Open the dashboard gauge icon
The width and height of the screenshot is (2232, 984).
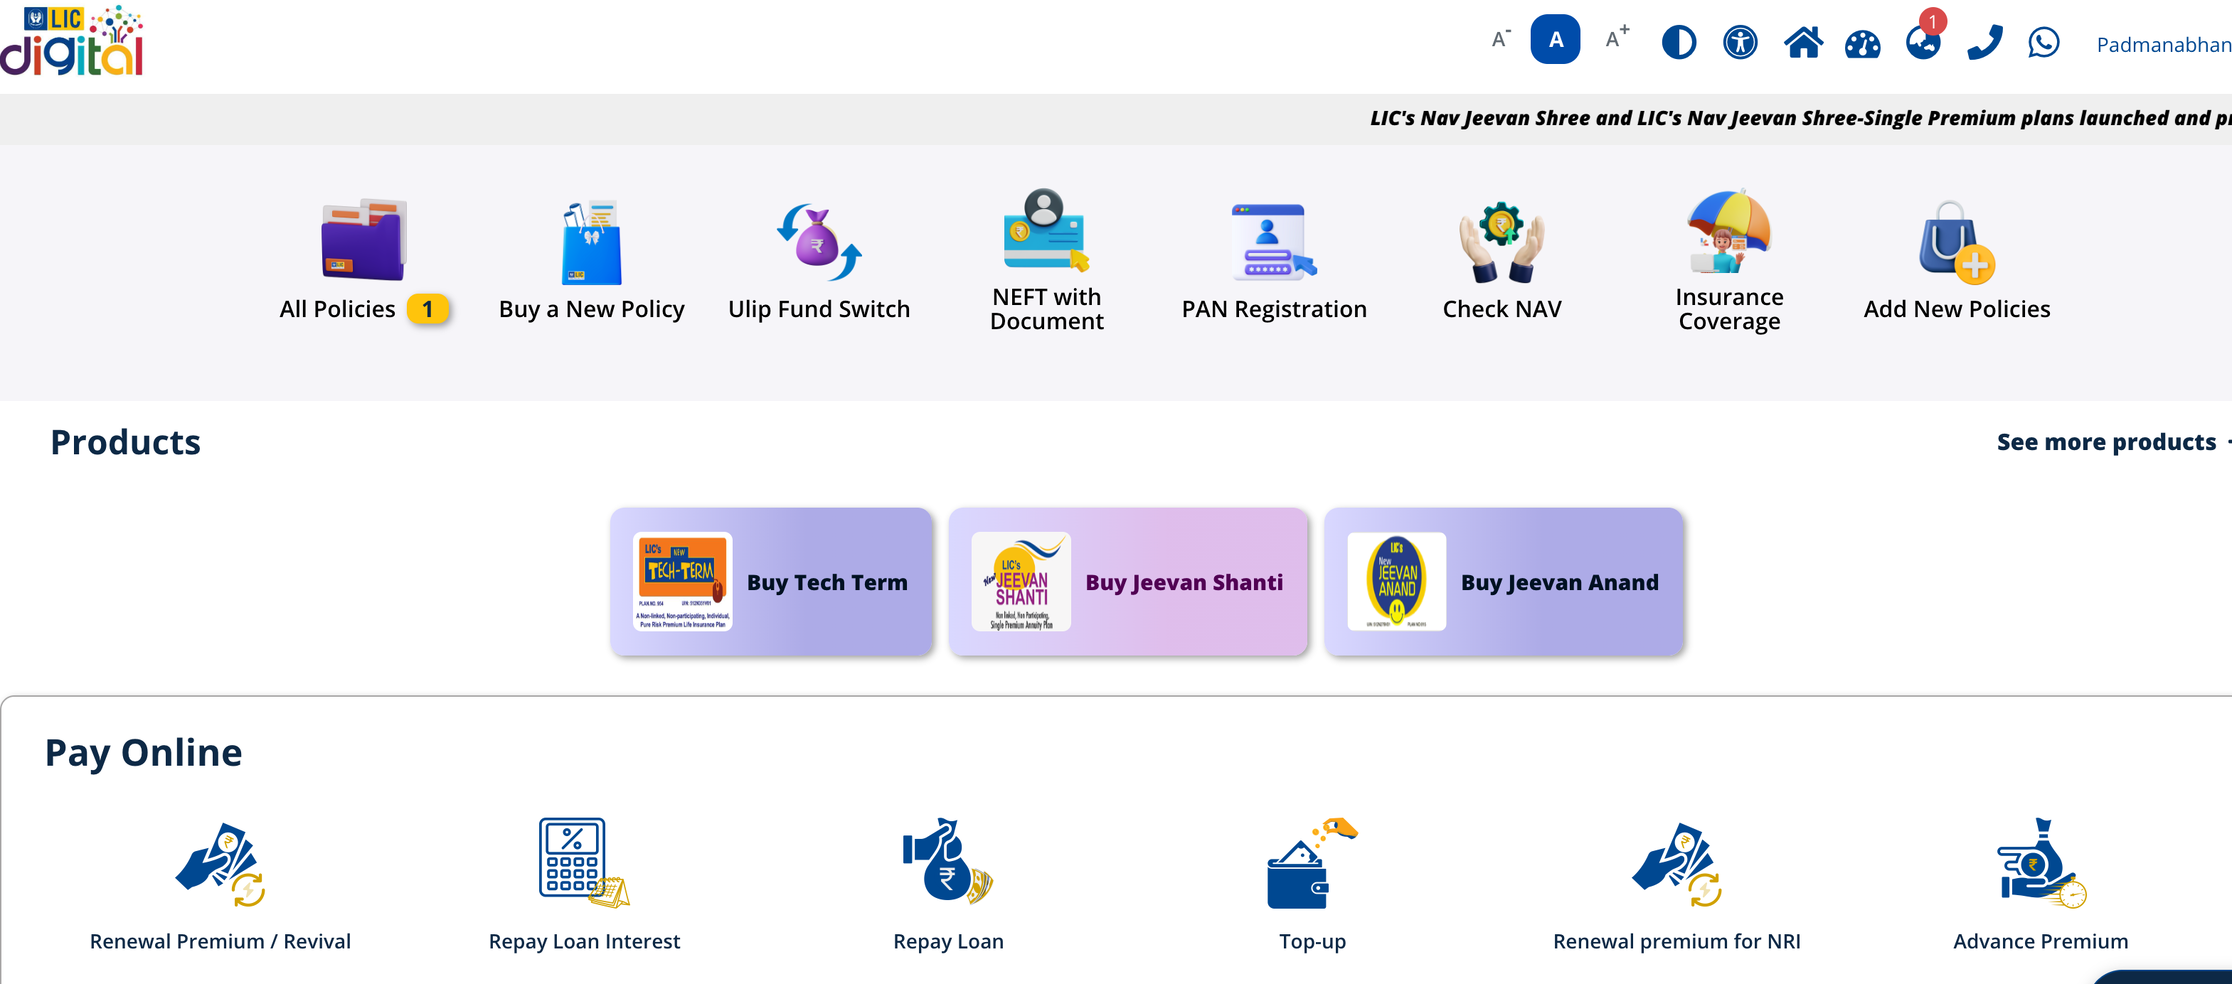(x=1862, y=44)
